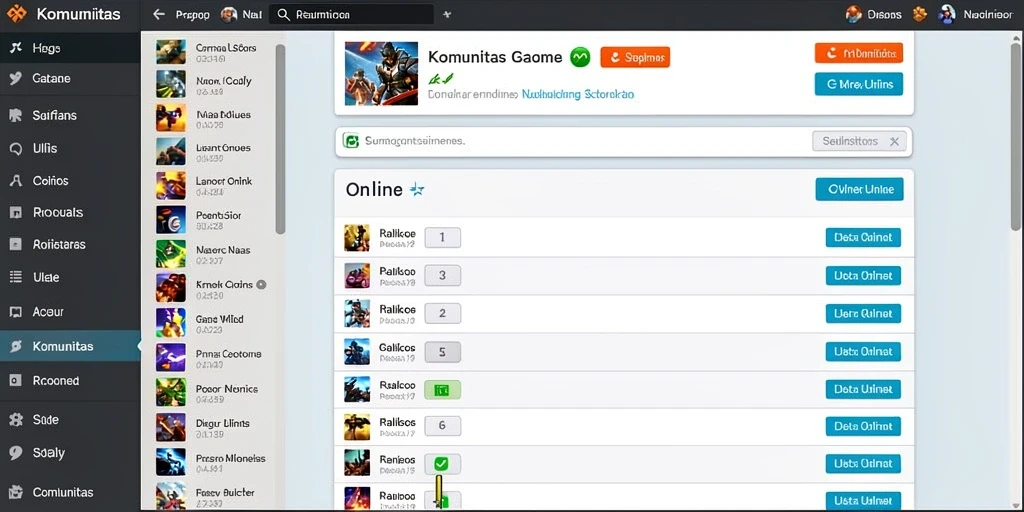
Task: Click the blue button in row numbered 1
Action: 863,238
